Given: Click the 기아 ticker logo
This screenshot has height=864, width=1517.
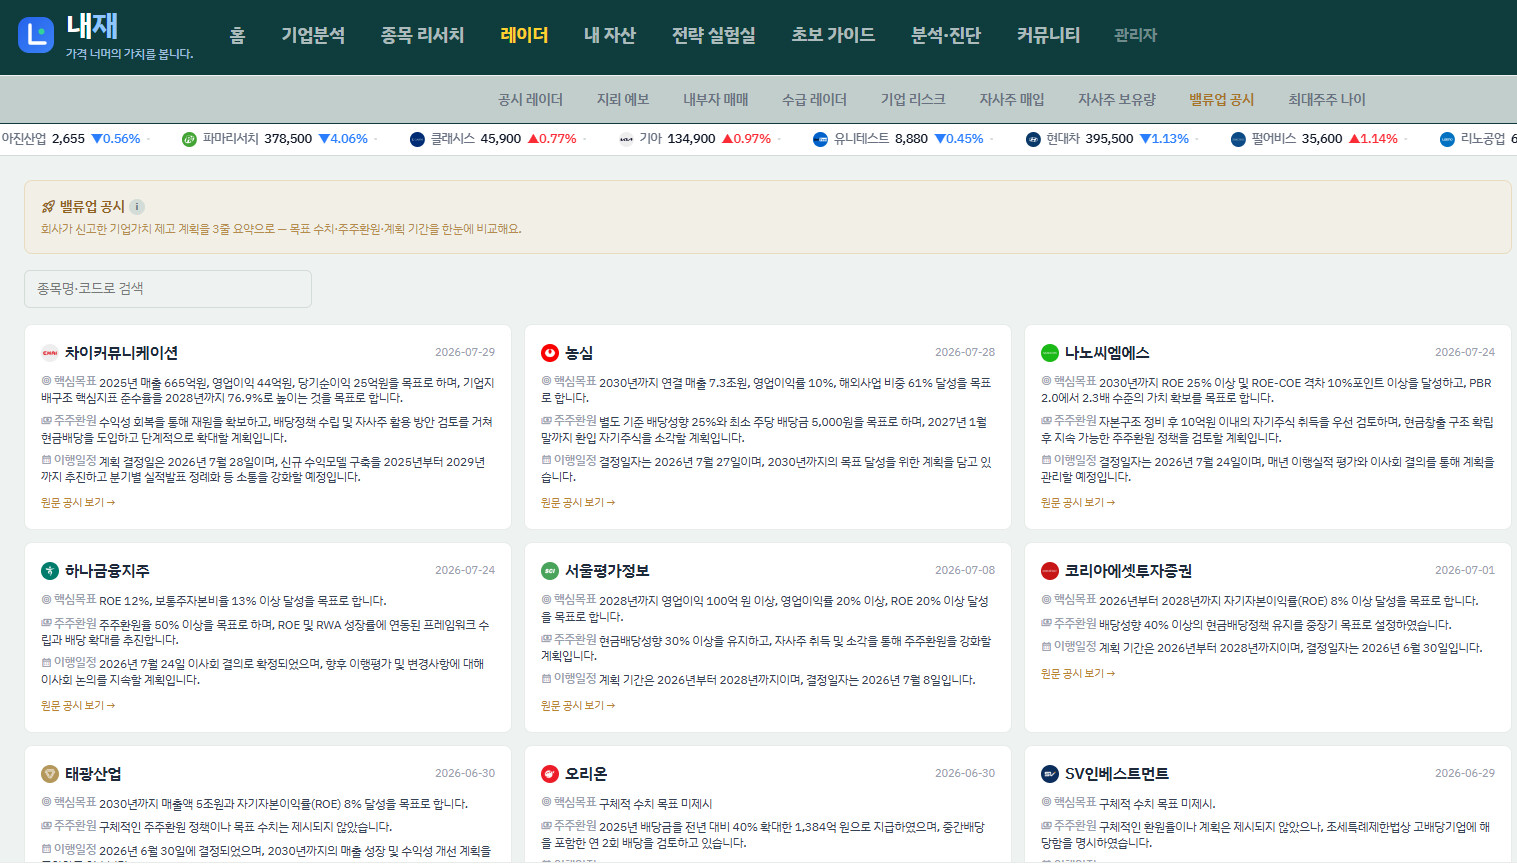Looking at the screenshot, I should (x=626, y=139).
